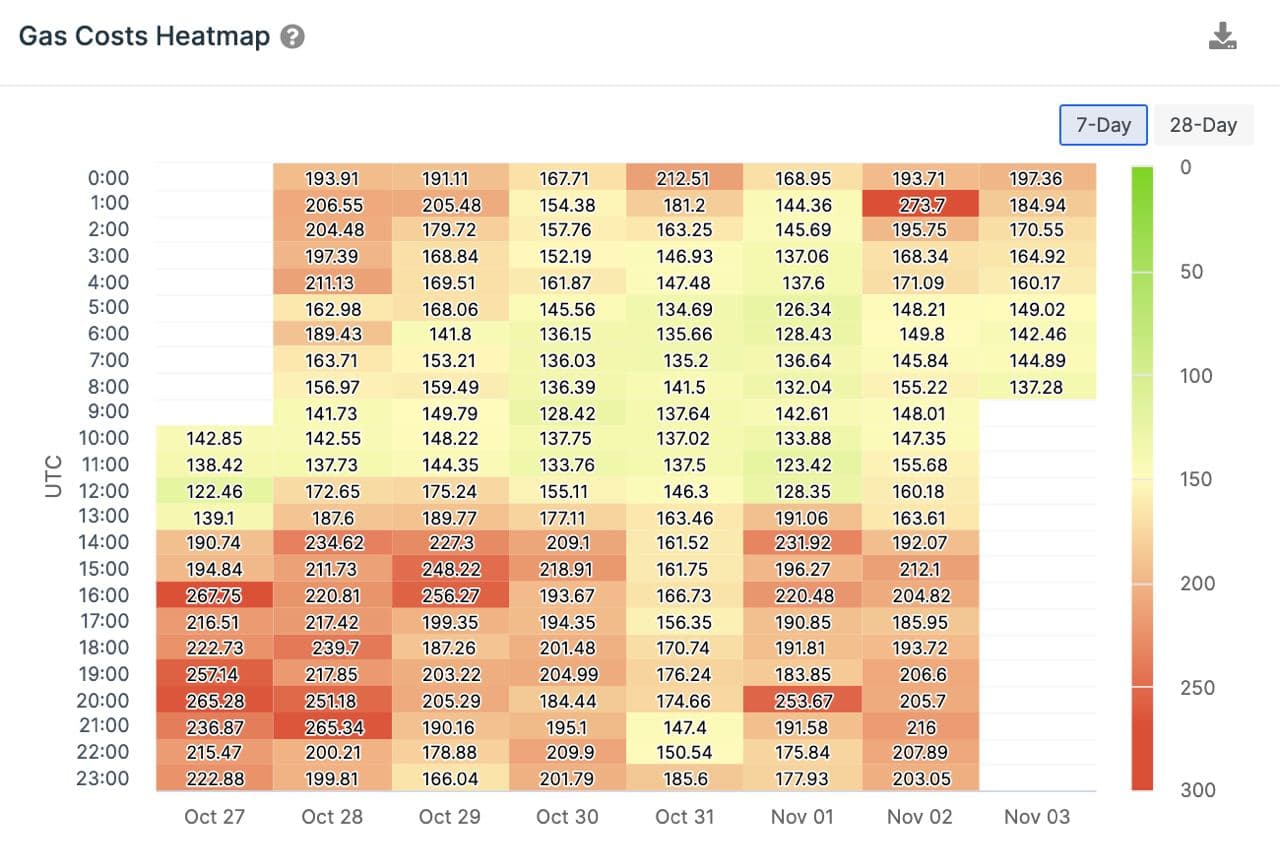The image size is (1280, 866).
Task: Select the 253.67 cell on Nov 01
Action: (803, 701)
